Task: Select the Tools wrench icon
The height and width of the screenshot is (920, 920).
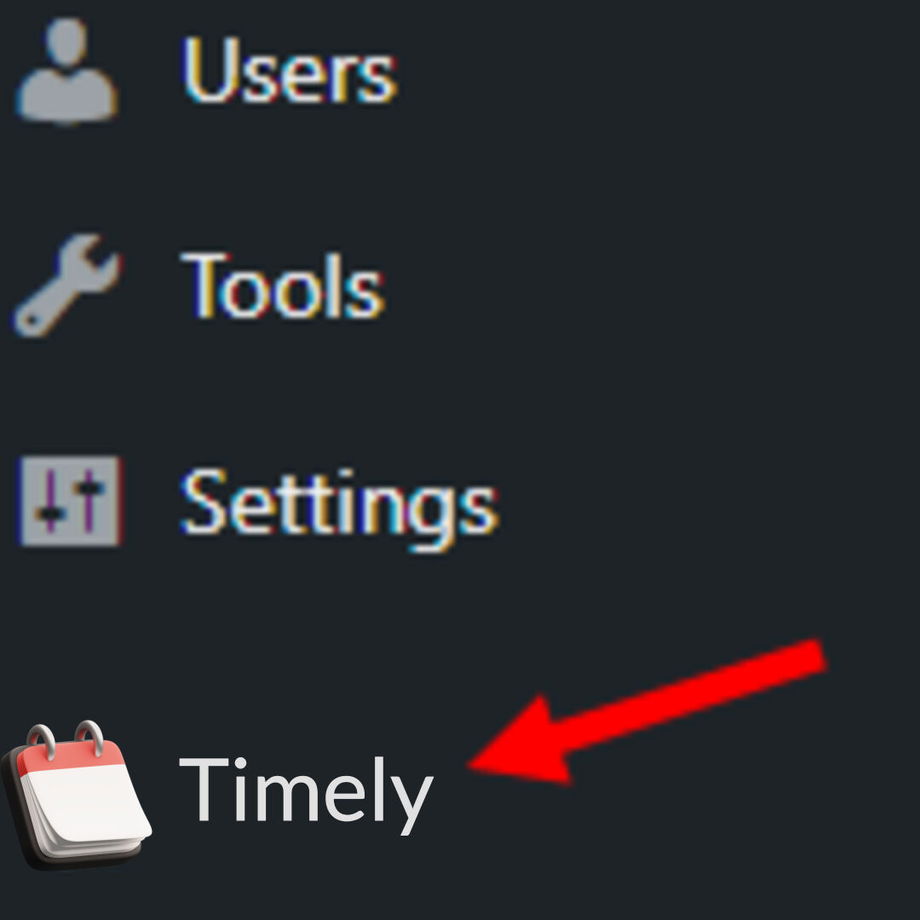Action: (66, 286)
